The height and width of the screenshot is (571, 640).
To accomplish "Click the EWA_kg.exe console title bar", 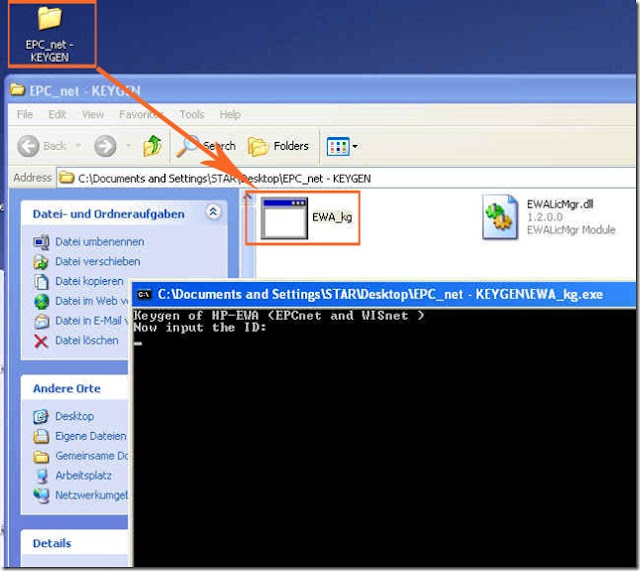I will tap(384, 294).
